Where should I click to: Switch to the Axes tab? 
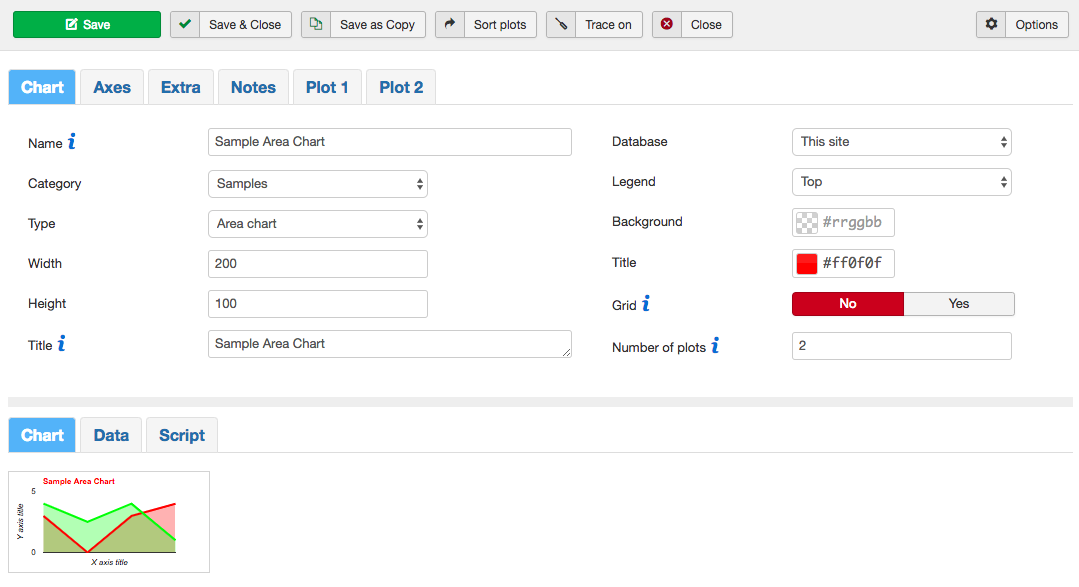point(112,88)
